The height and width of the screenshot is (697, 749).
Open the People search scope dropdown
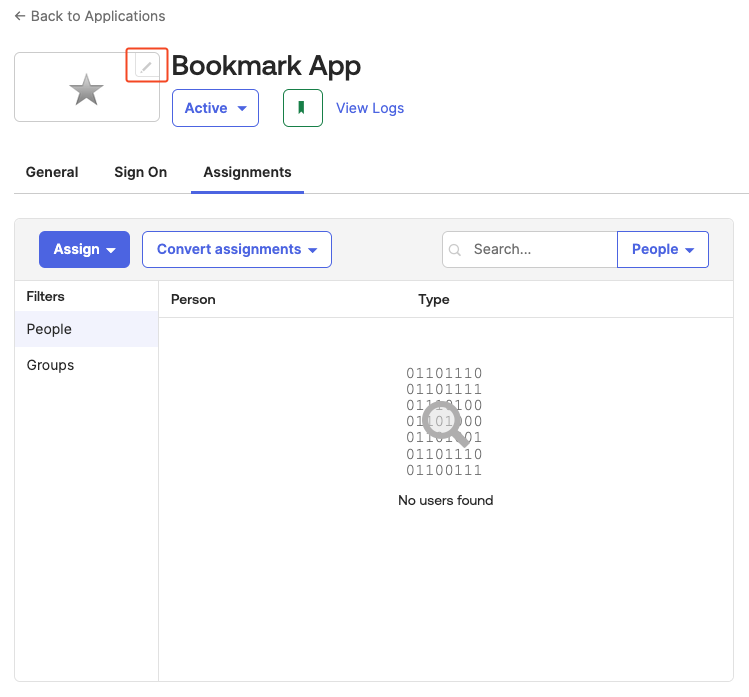(x=663, y=249)
